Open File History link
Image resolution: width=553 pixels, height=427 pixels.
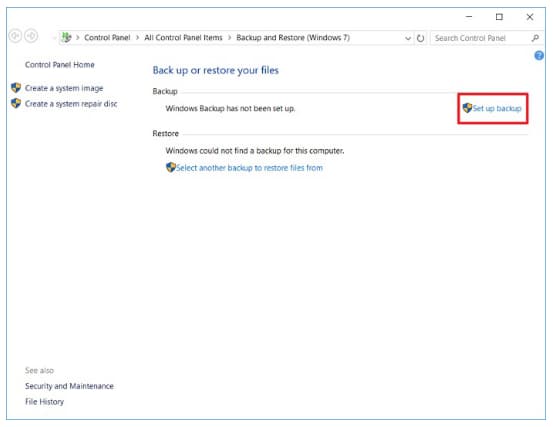click(x=44, y=402)
